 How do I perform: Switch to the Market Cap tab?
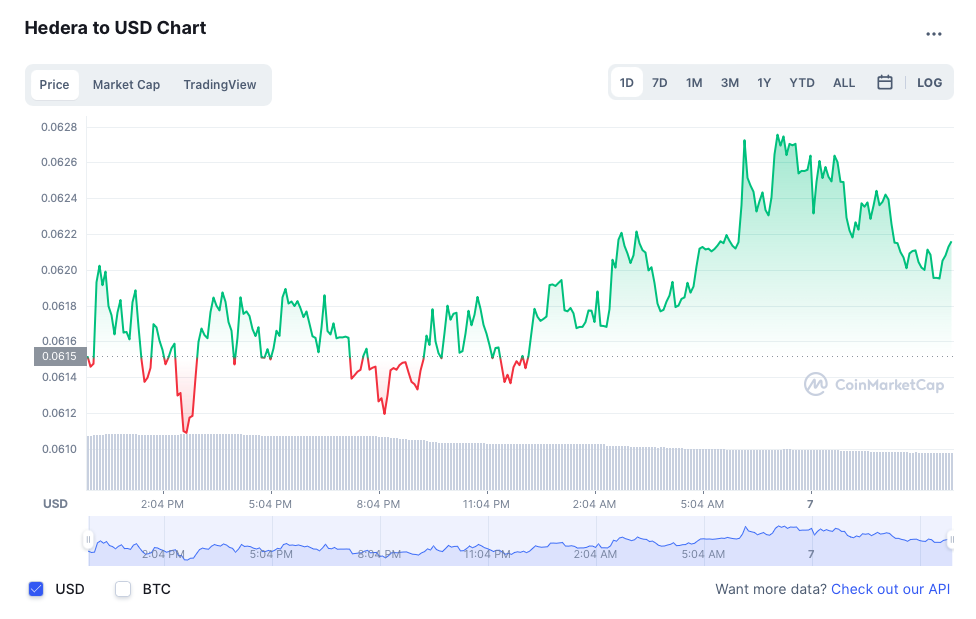126,85
